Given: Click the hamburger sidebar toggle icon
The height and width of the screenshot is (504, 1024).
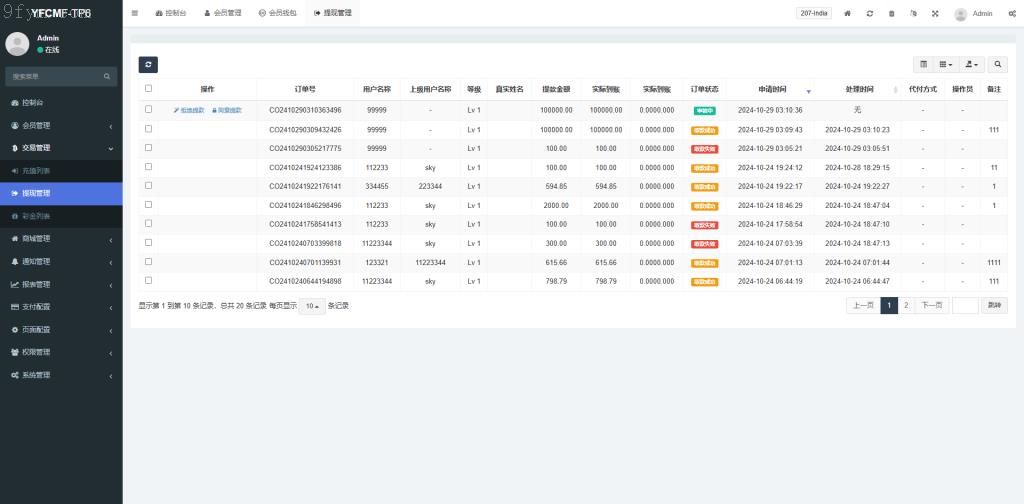Looking at the screenshot, I should pyautogui.click(x=135, y=14).
